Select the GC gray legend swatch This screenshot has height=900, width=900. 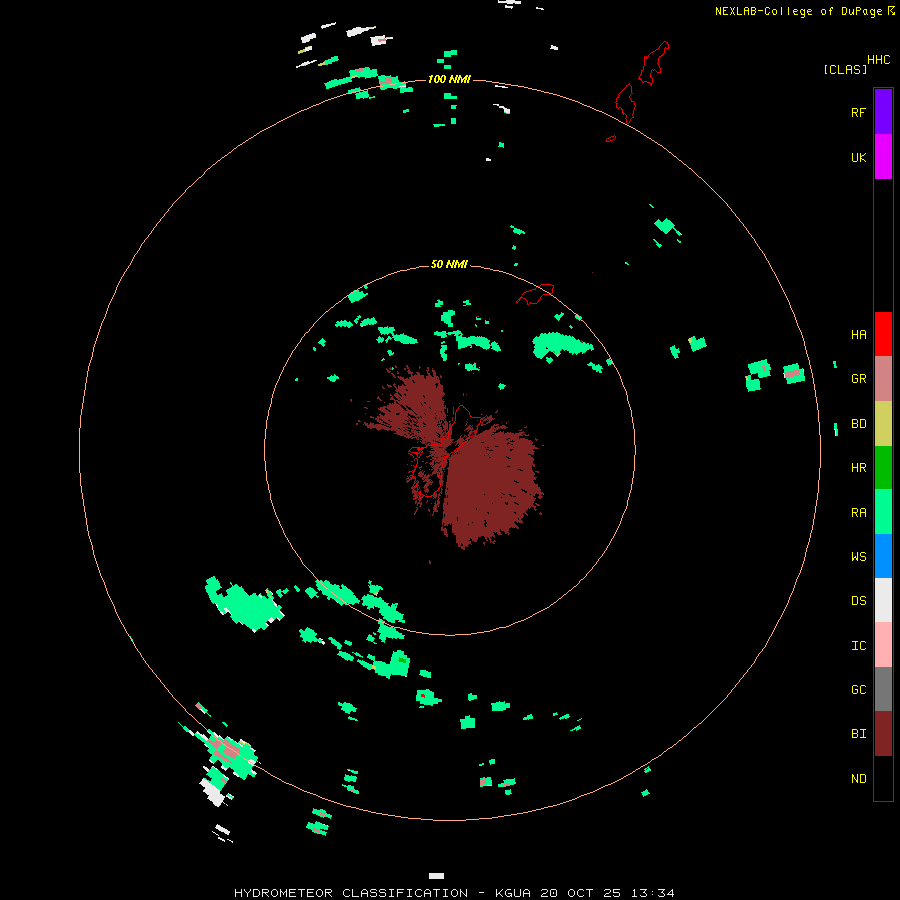click(883, 689)
